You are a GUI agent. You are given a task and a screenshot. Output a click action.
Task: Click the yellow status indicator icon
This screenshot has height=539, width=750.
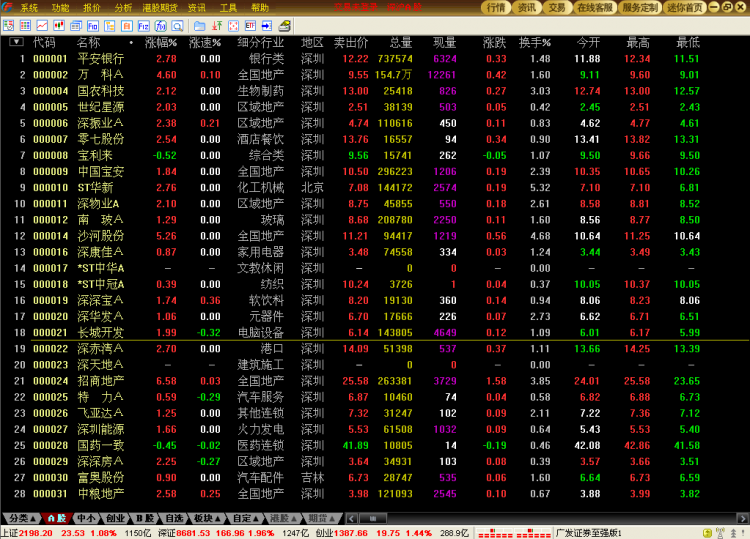click(708, 533)
